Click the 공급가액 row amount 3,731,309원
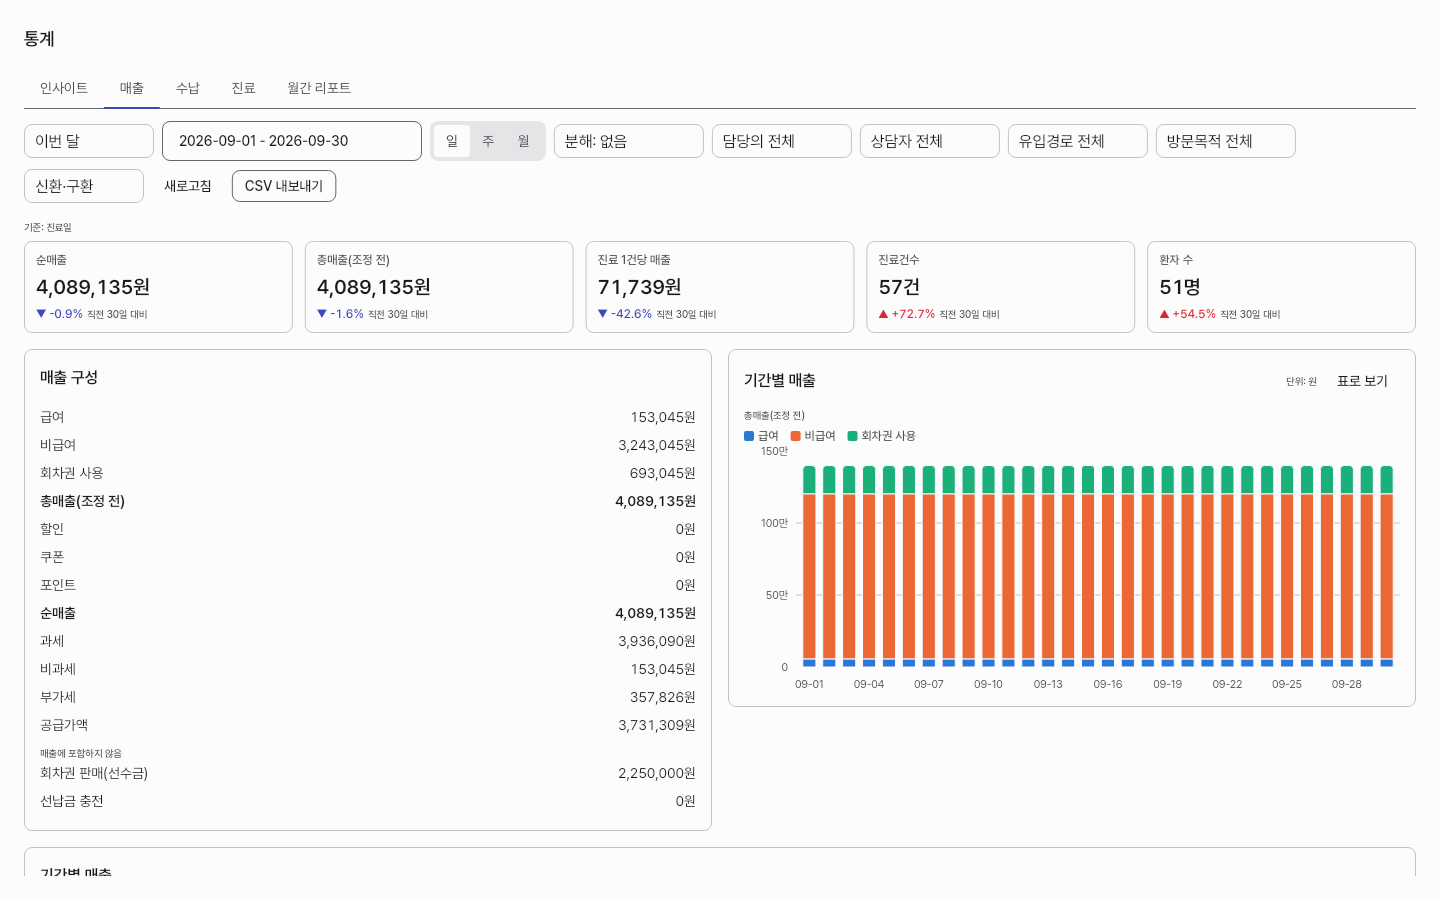 tap(656, 725)
